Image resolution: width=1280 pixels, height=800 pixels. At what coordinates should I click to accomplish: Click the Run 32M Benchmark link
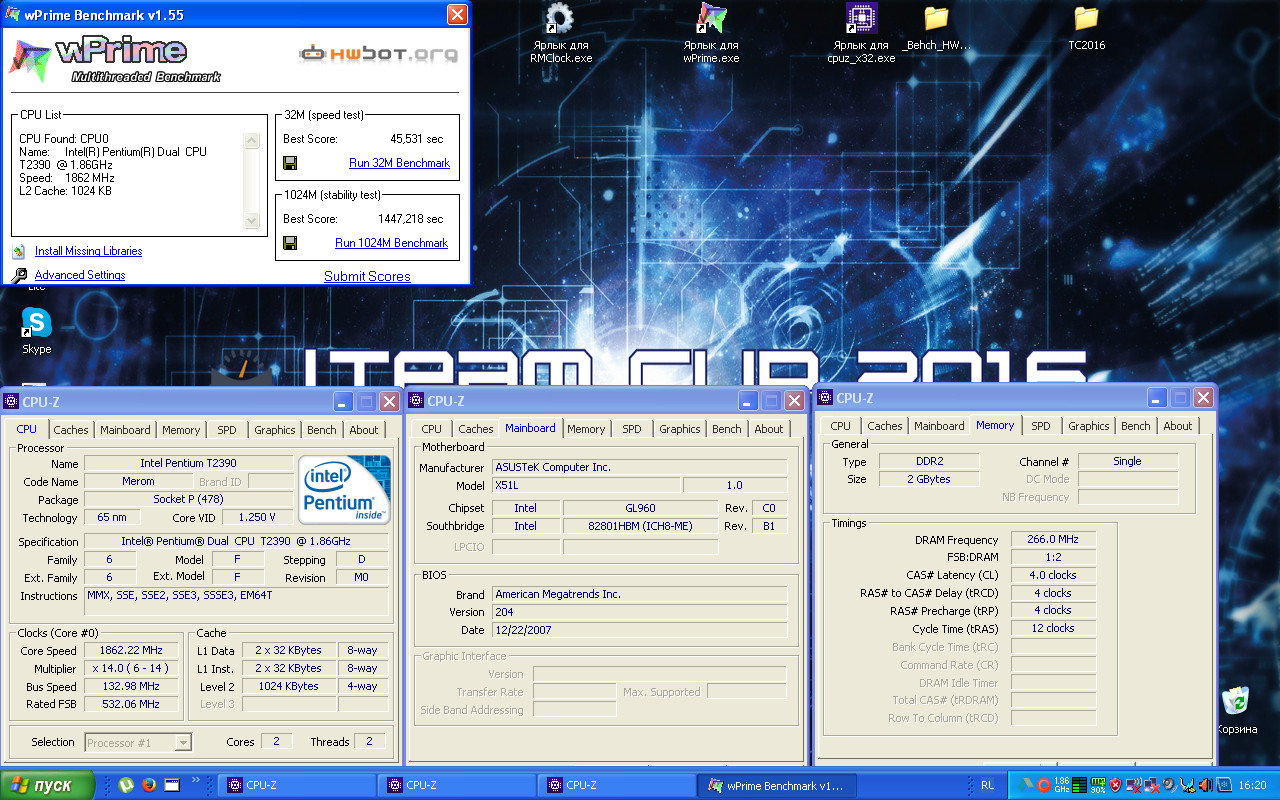point(399,163)
